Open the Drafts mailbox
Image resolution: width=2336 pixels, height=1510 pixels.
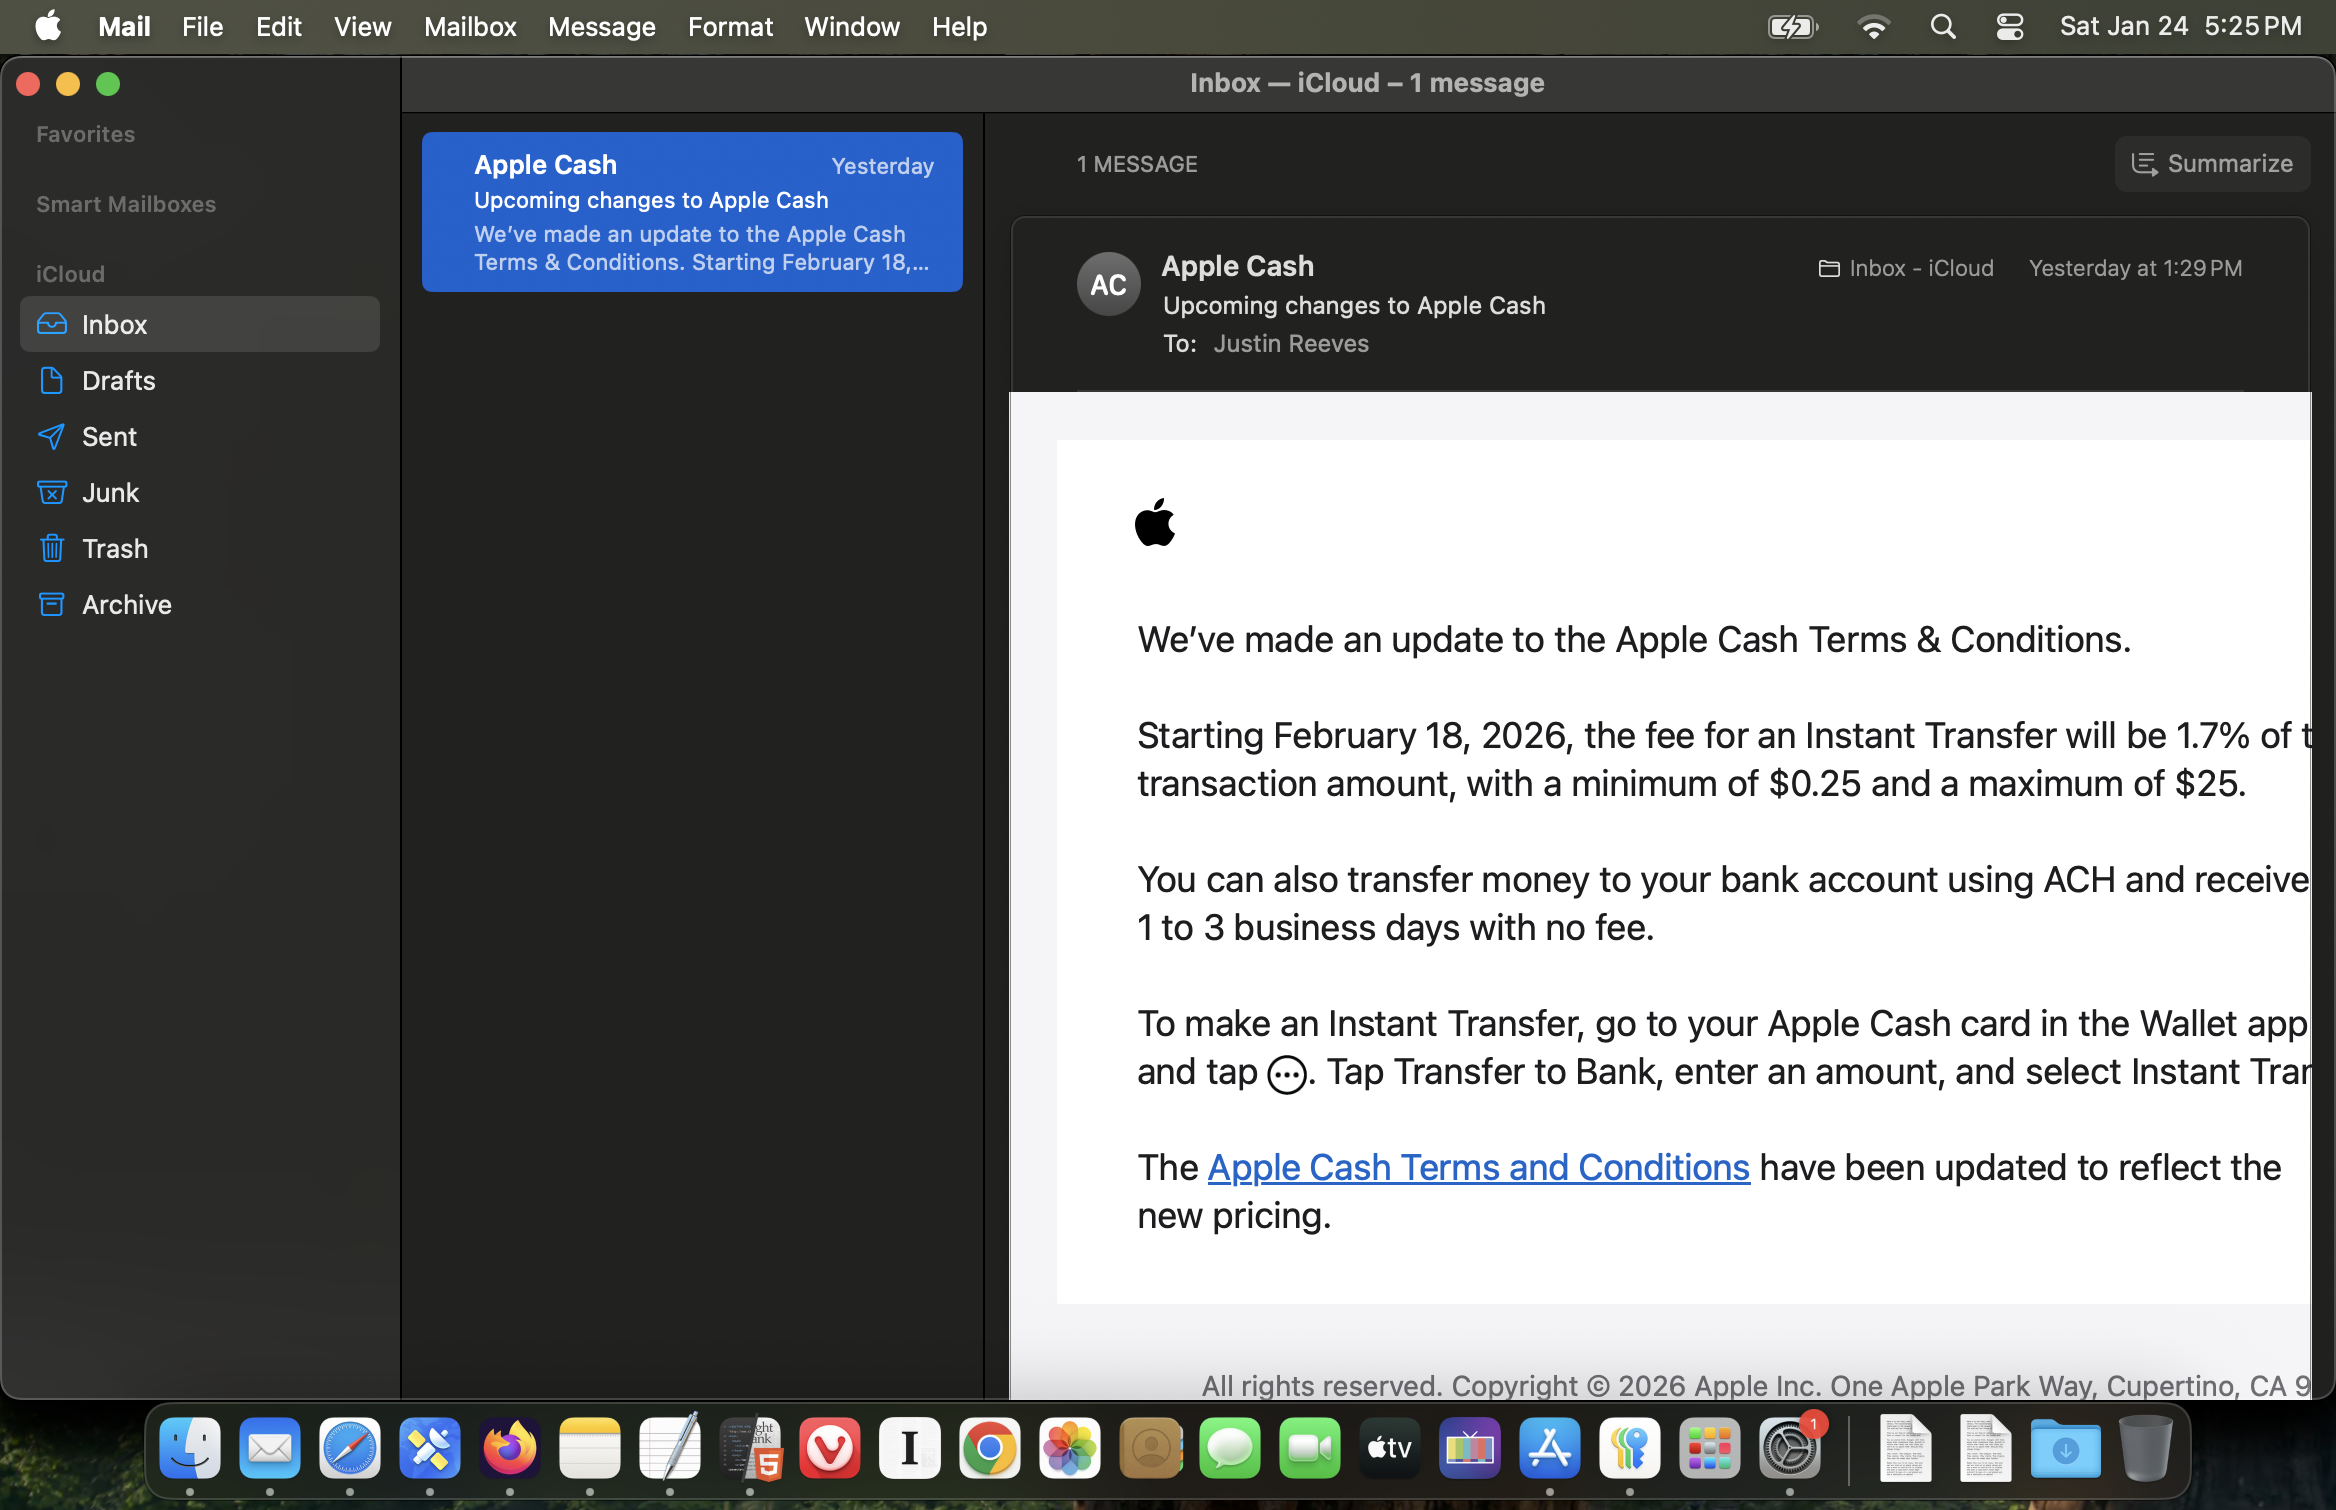[118, 380]
